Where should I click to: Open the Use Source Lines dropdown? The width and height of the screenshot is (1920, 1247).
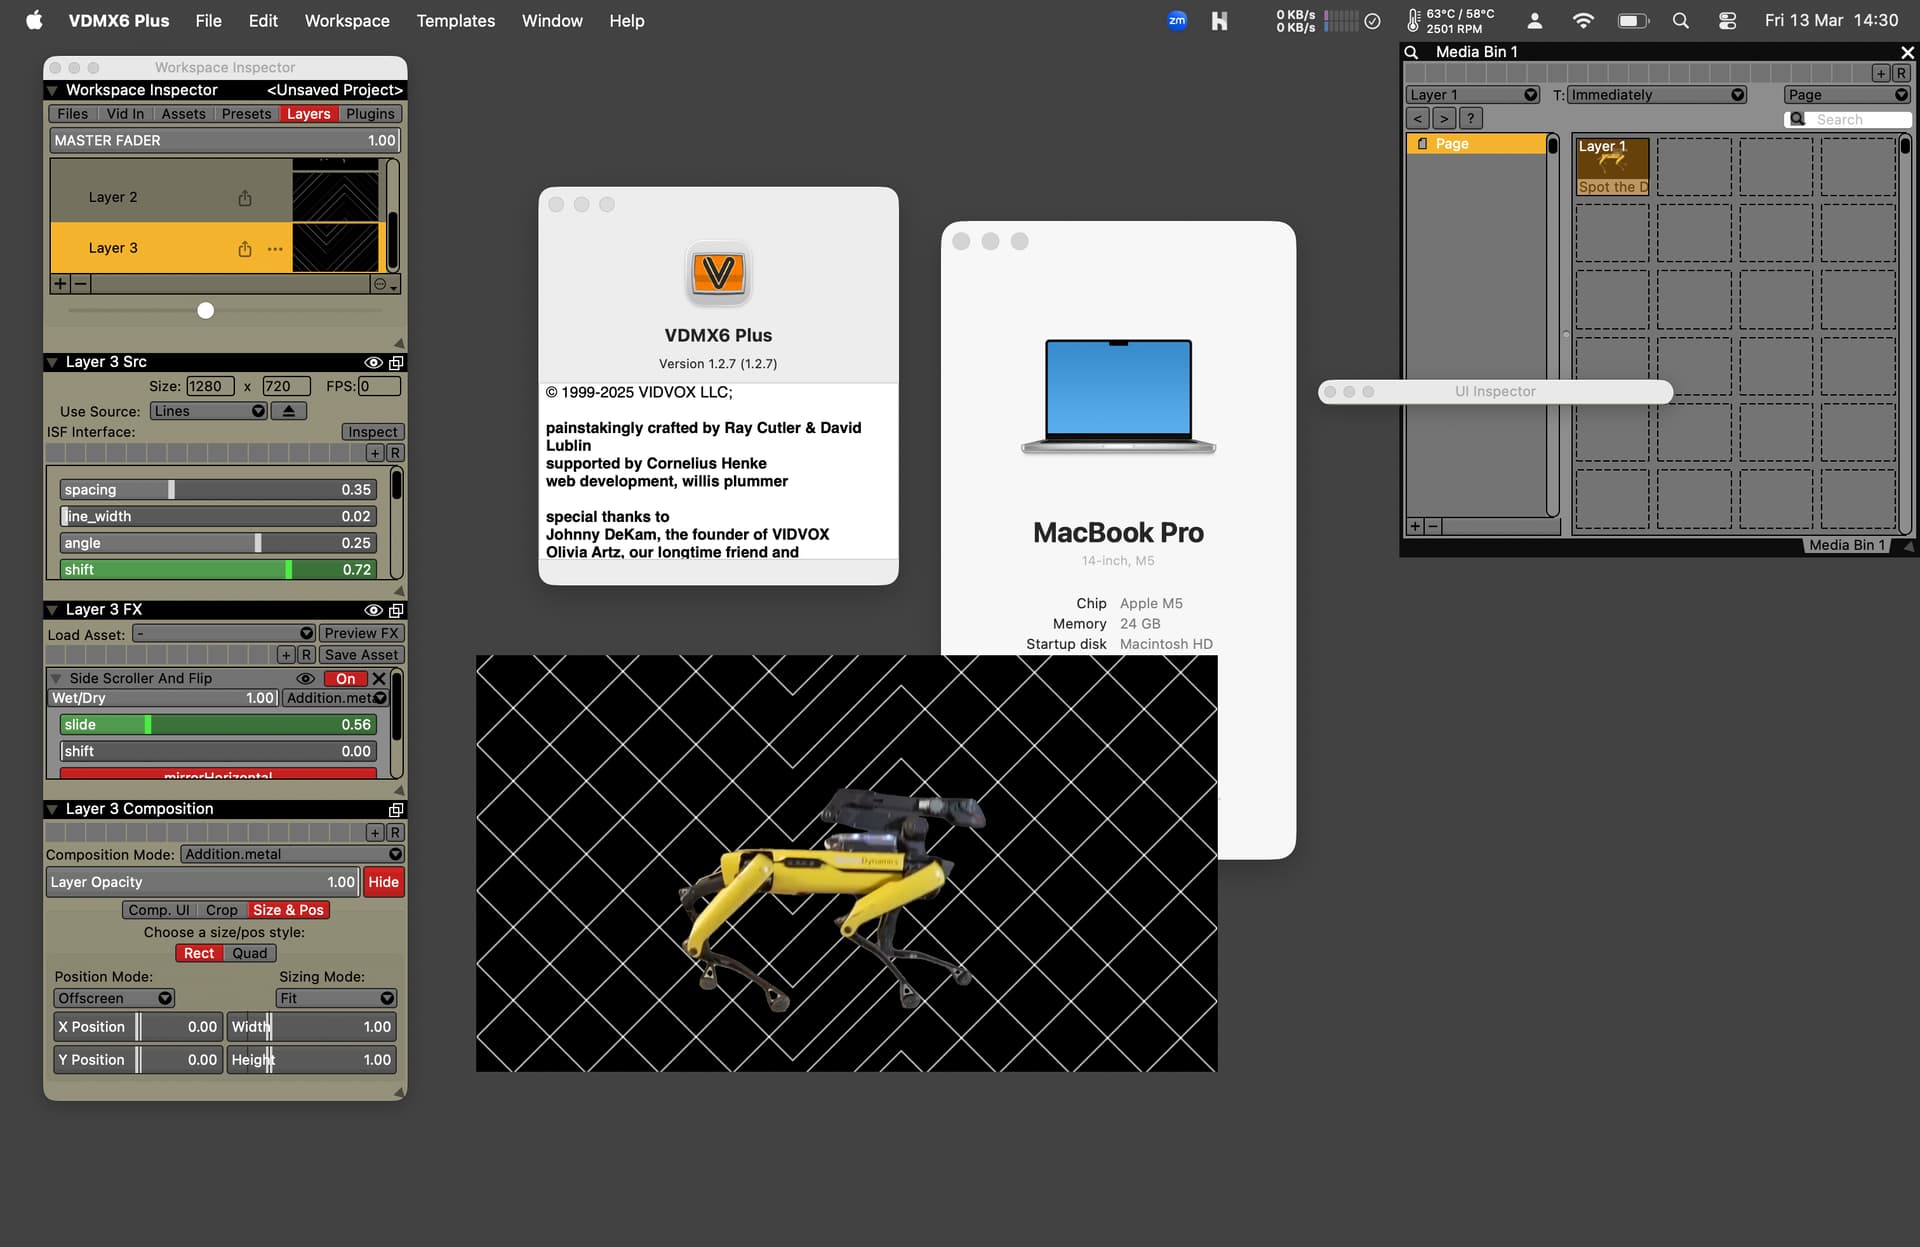209,411
